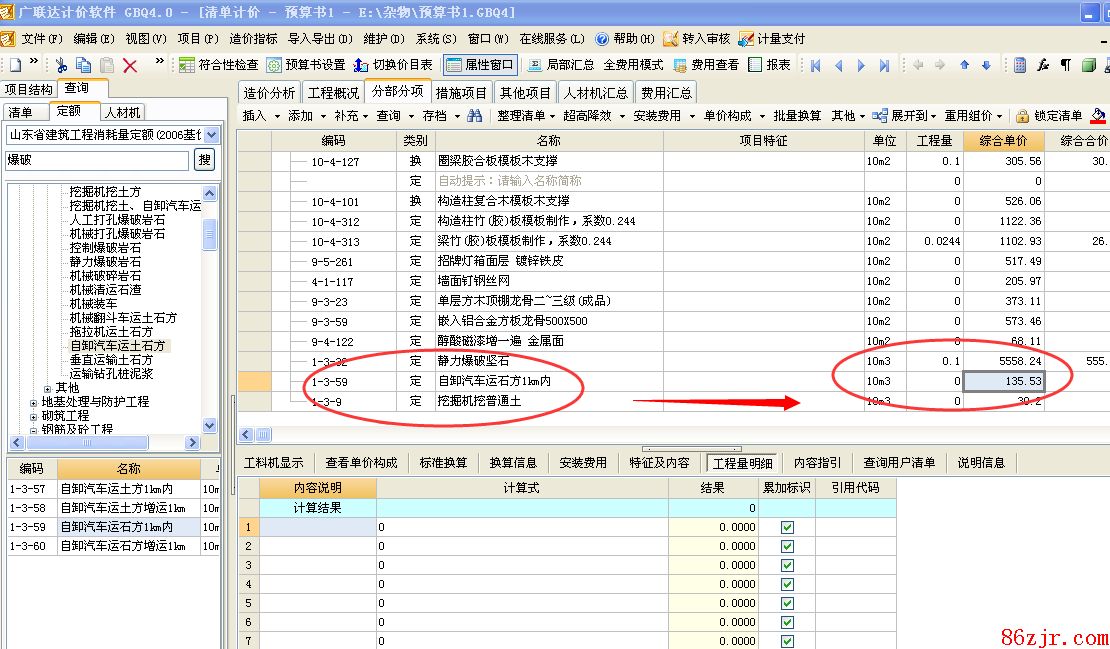Expand the 地基处理与防护工程 tree node
Viewport: 1110px width, 649px height.
tap(34, 402)
